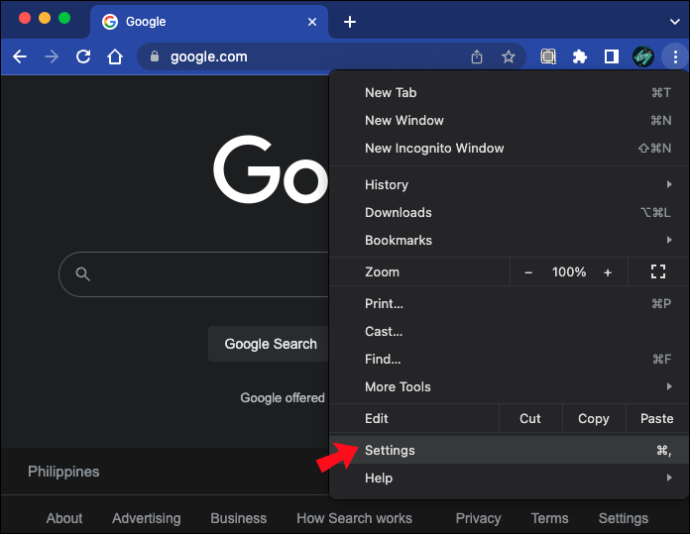Expand the More Tools submenu
Screen dimensions: 690x534
509,387
